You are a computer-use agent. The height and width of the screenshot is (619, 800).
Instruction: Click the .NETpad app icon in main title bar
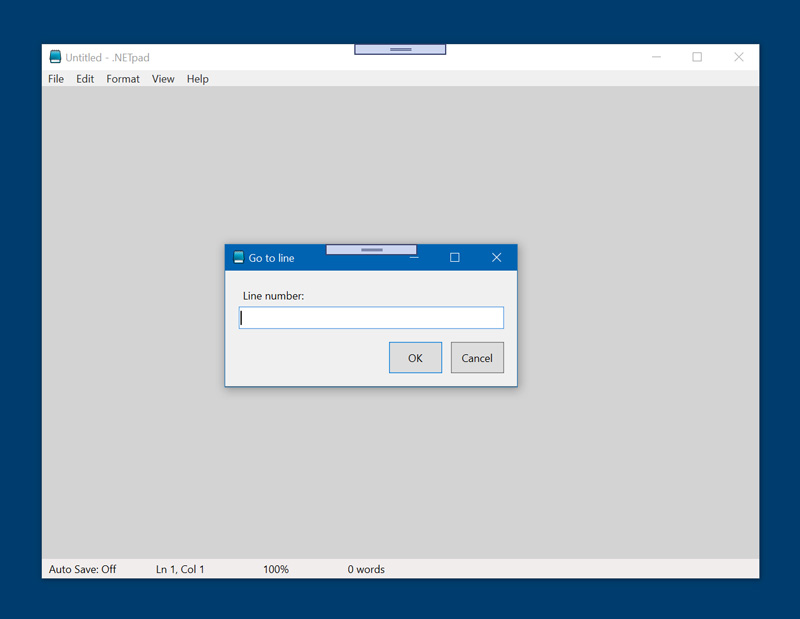55,57
